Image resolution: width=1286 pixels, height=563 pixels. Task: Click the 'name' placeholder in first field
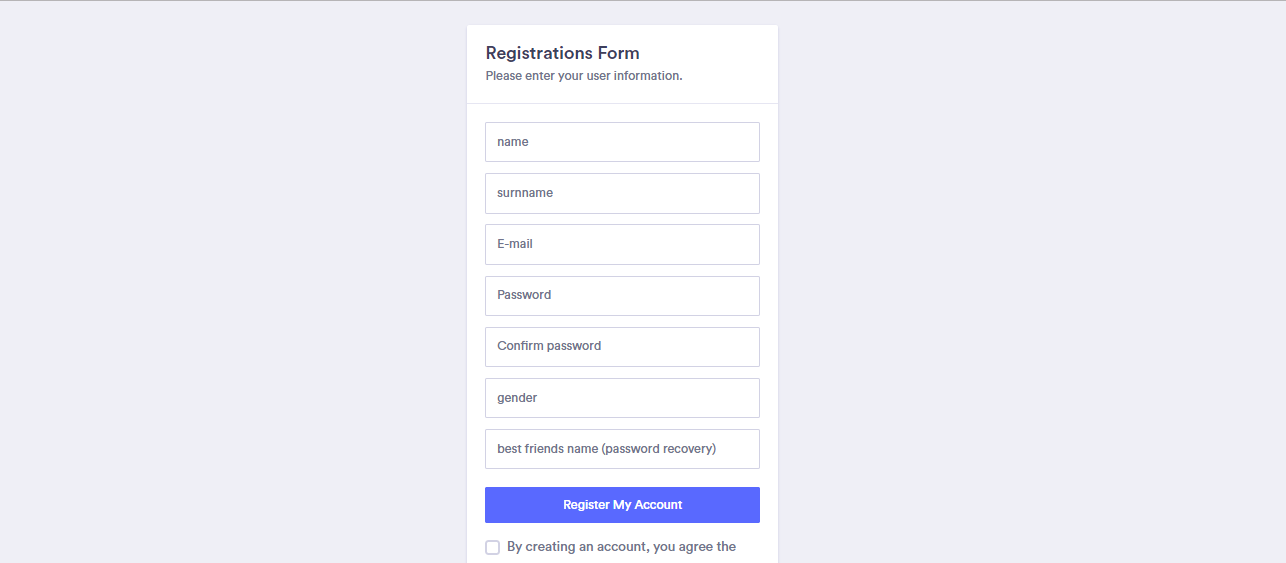[513, 142]
